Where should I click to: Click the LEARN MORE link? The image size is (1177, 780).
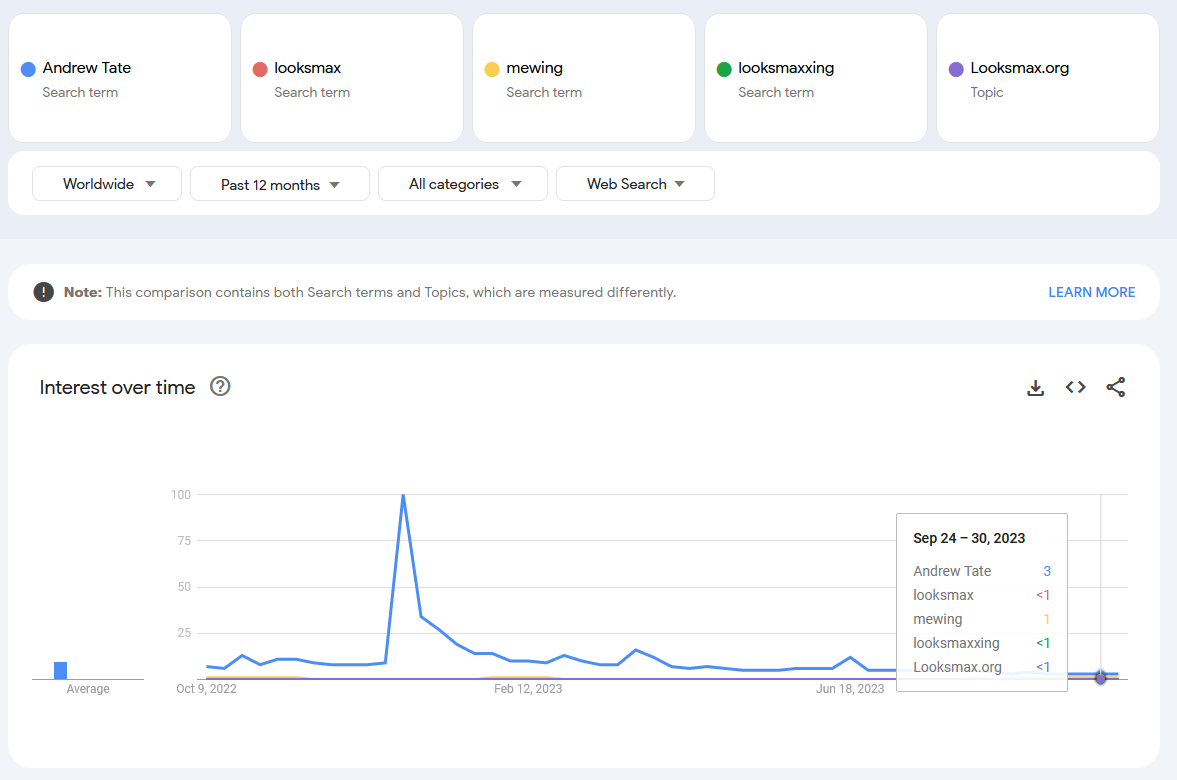1091,292
